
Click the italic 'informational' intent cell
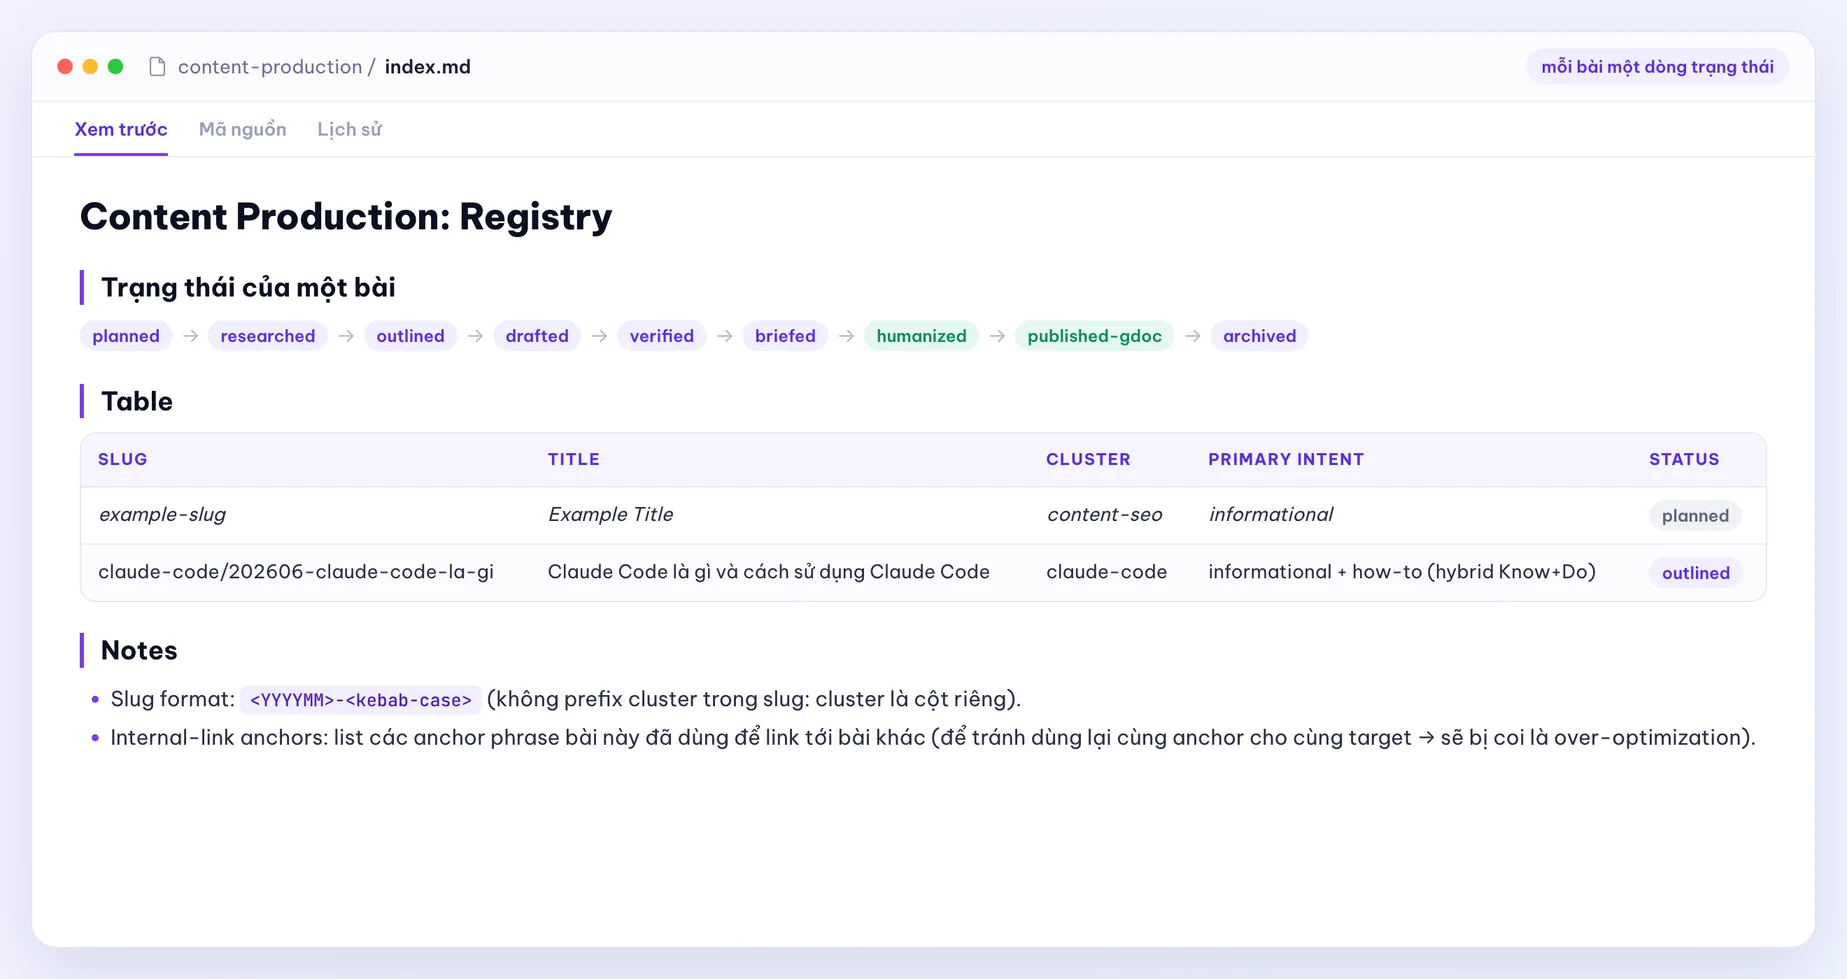tap(1271, 515)
